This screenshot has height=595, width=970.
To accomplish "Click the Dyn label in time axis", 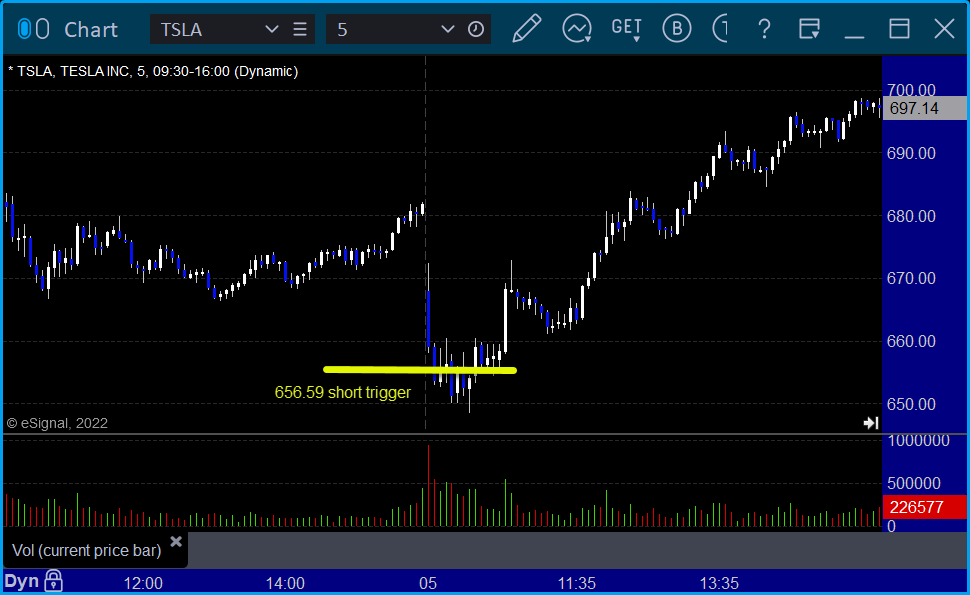I will point(22,581).
